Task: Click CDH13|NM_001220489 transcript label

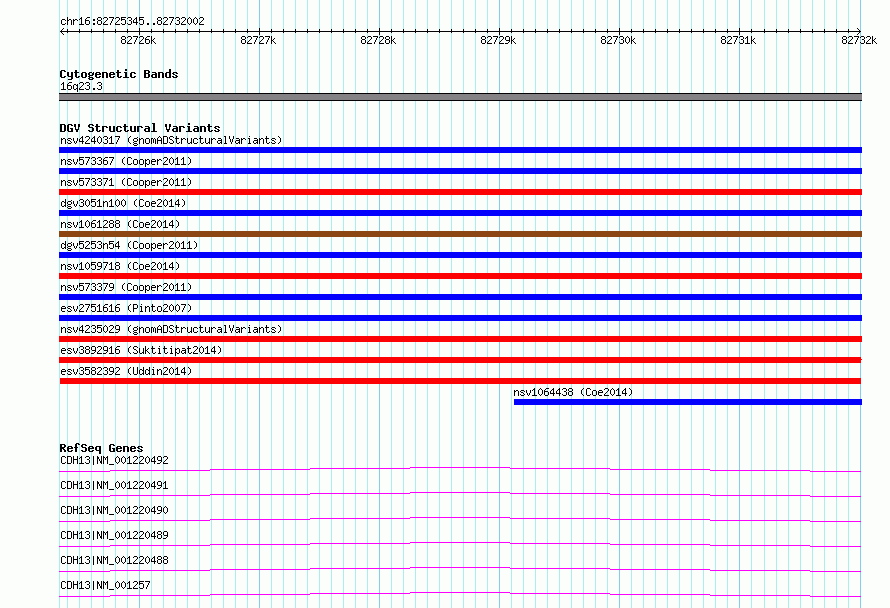Action: [x=114, y=535]
